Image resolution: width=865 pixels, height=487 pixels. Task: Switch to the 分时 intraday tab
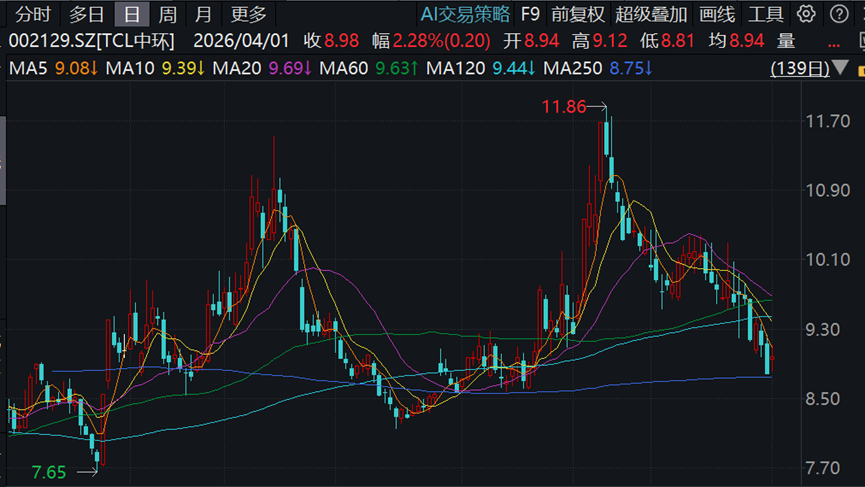click(x=33, y=14)
